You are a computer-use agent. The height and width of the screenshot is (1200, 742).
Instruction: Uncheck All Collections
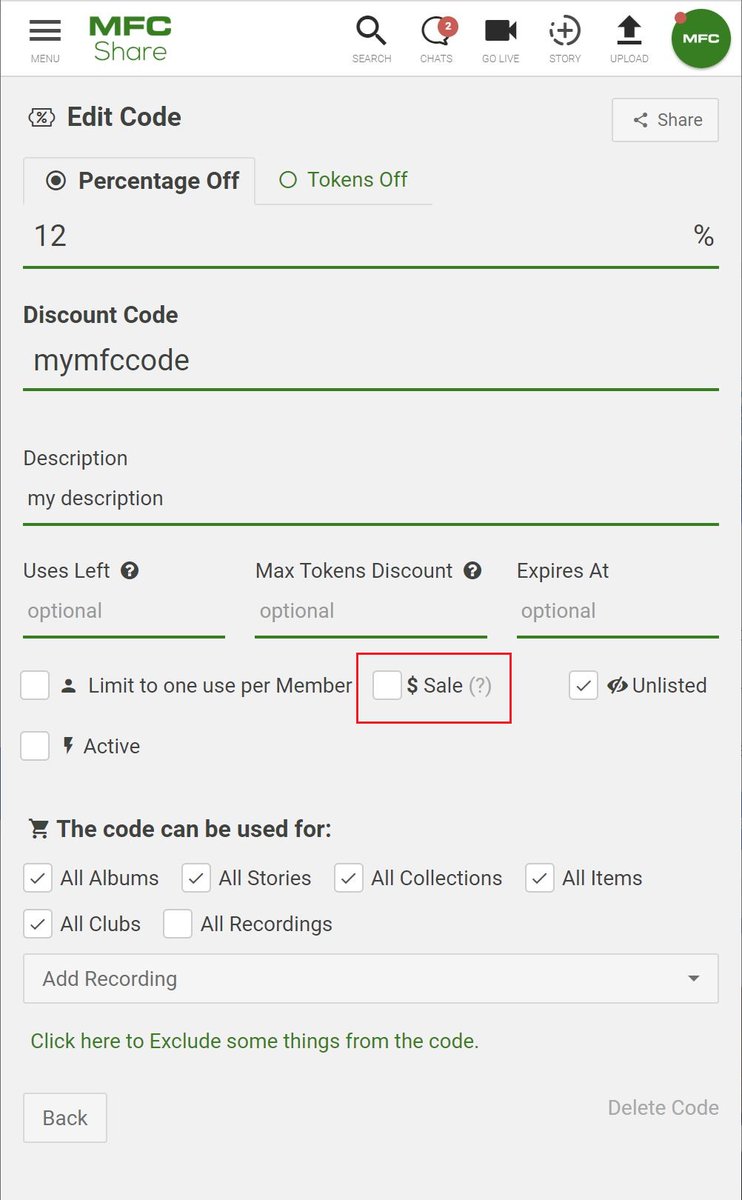[x=348, y=878]
